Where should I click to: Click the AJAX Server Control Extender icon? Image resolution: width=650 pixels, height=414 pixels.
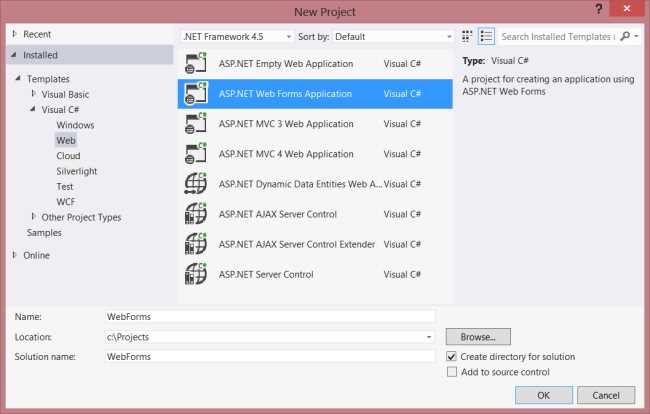(196, 244)
